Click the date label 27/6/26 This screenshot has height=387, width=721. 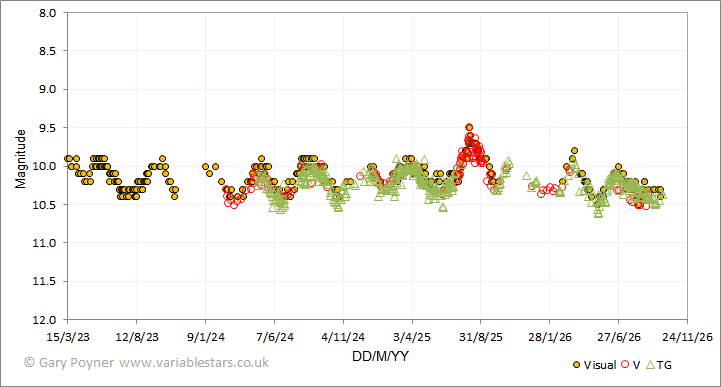click(618, 337)
